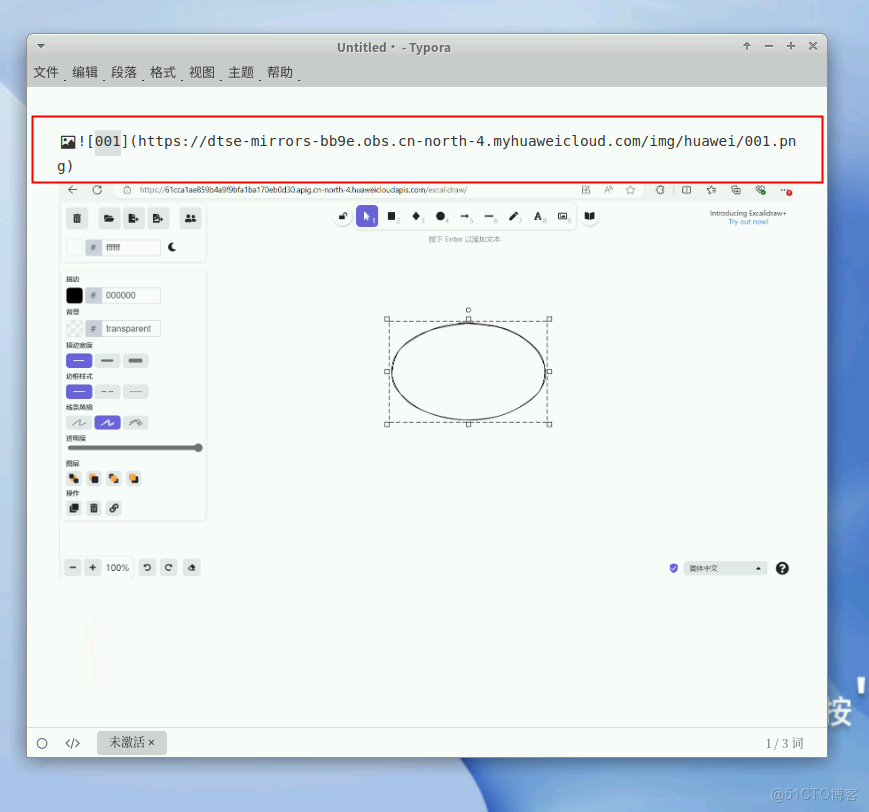This screenshot has width=869, height=812.
Task: Select cartoonist sloppiness style
Action: 136,423
